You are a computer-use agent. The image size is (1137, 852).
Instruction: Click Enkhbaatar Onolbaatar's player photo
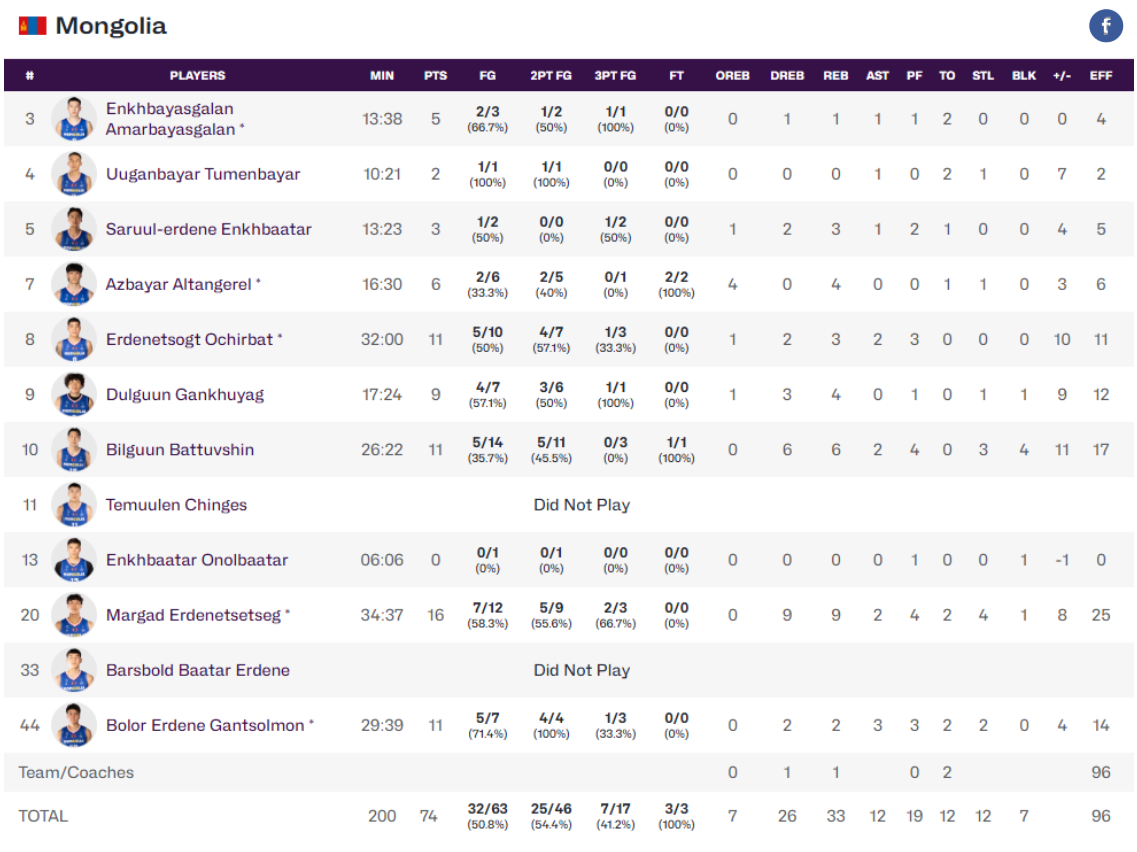click(74, 560)
